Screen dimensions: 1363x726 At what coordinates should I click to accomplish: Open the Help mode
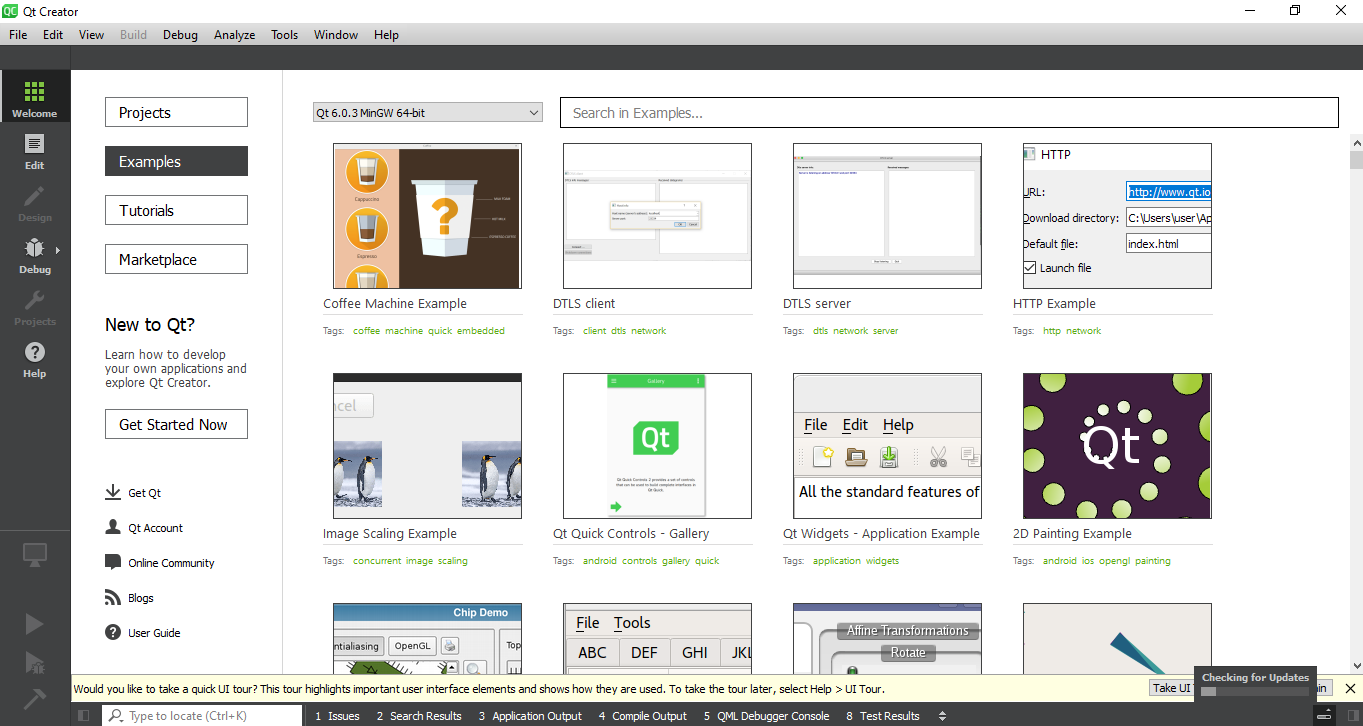[35, 358]
